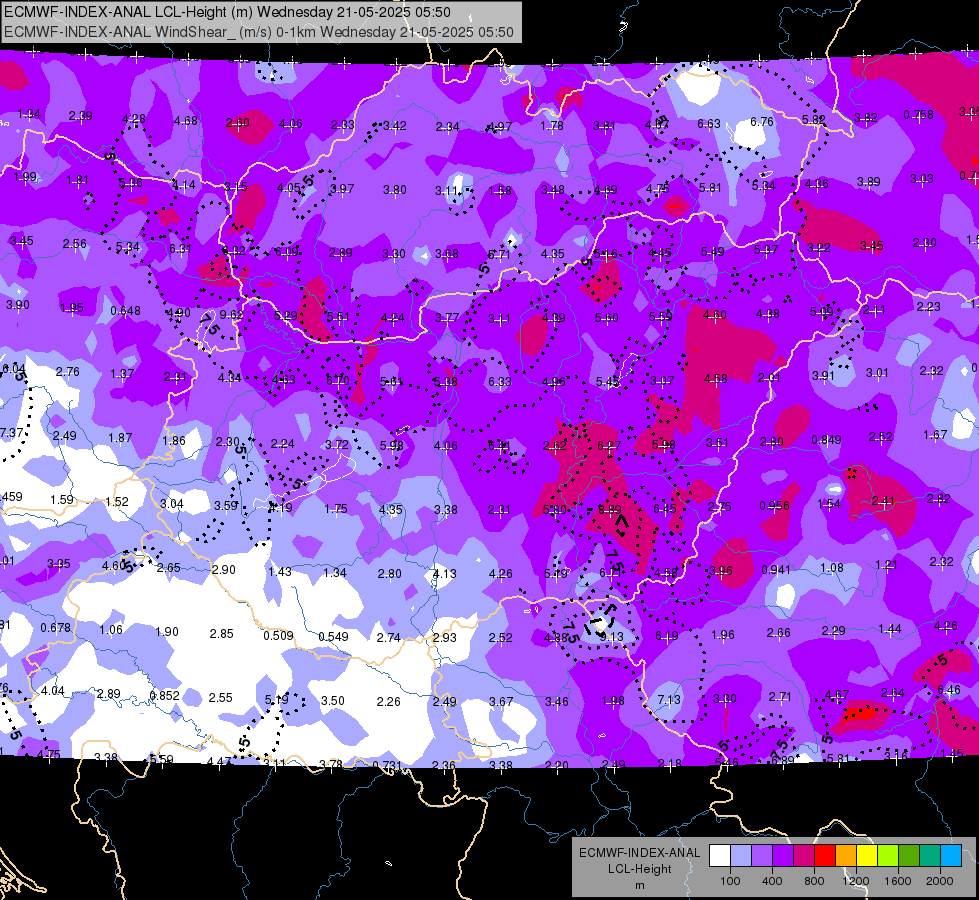This screenshot has width=979, height=900.
Task: Click the wind shear value 2.55
Action: pyautogui.click(x=220, y=697)
